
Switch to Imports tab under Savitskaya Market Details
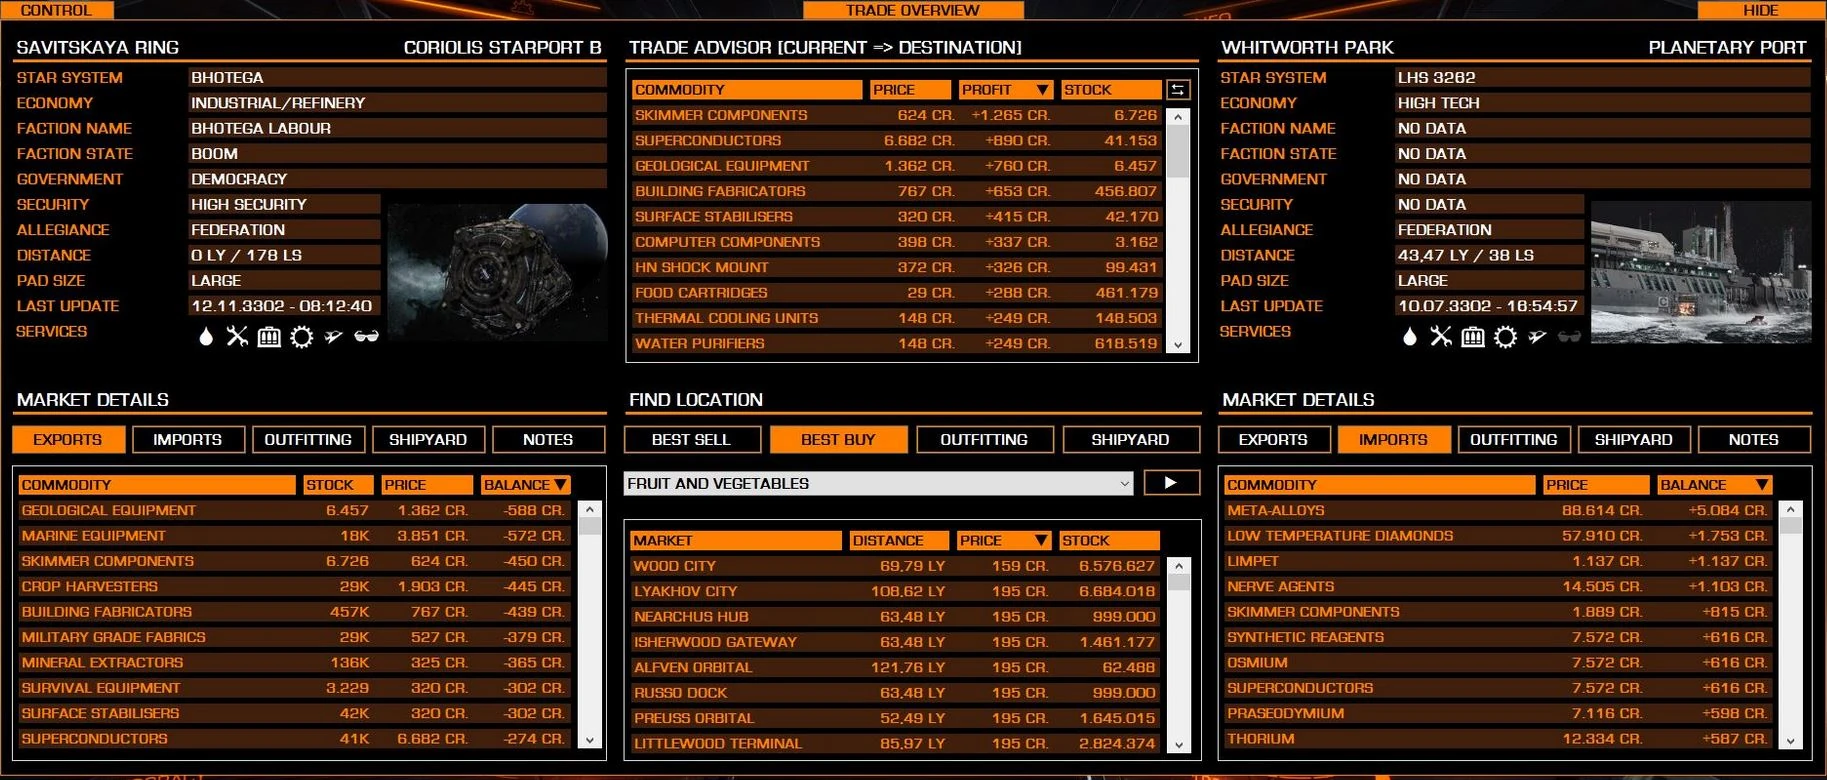pyautogui.click(x=188, y=440)
